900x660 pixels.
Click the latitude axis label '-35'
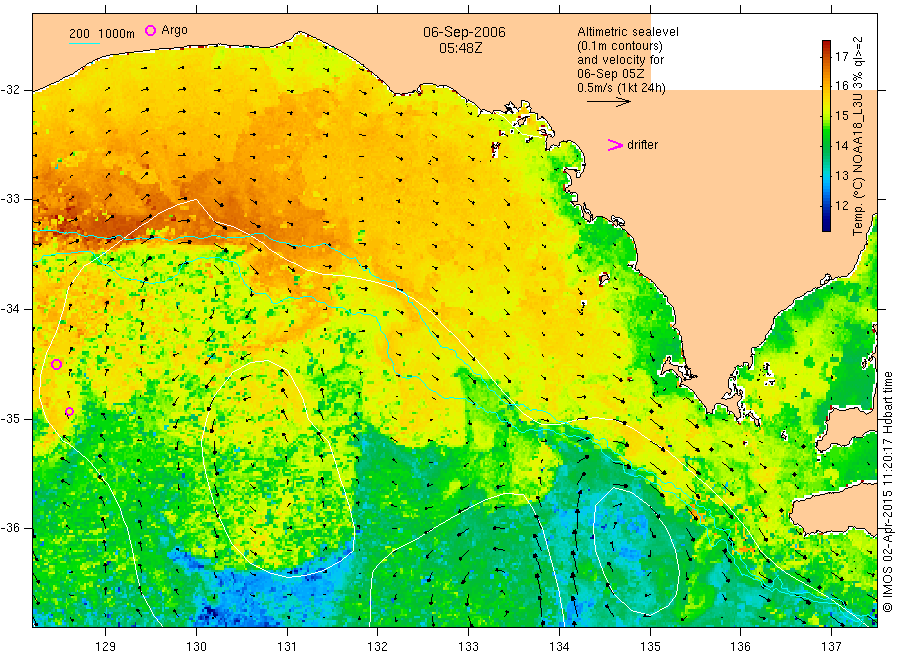[x=11, y=418]
